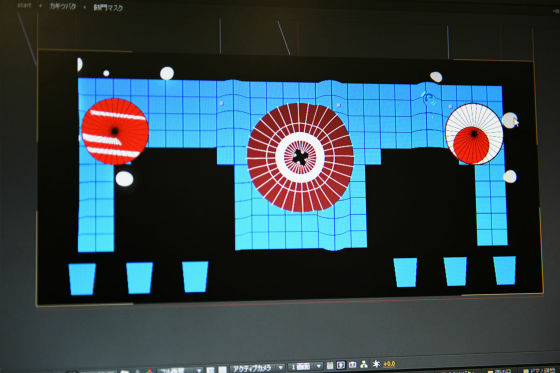Open the アクティブカメラ view dropdown
The width and height of the screenshot is (560, 373).
[x=257, y=368]
